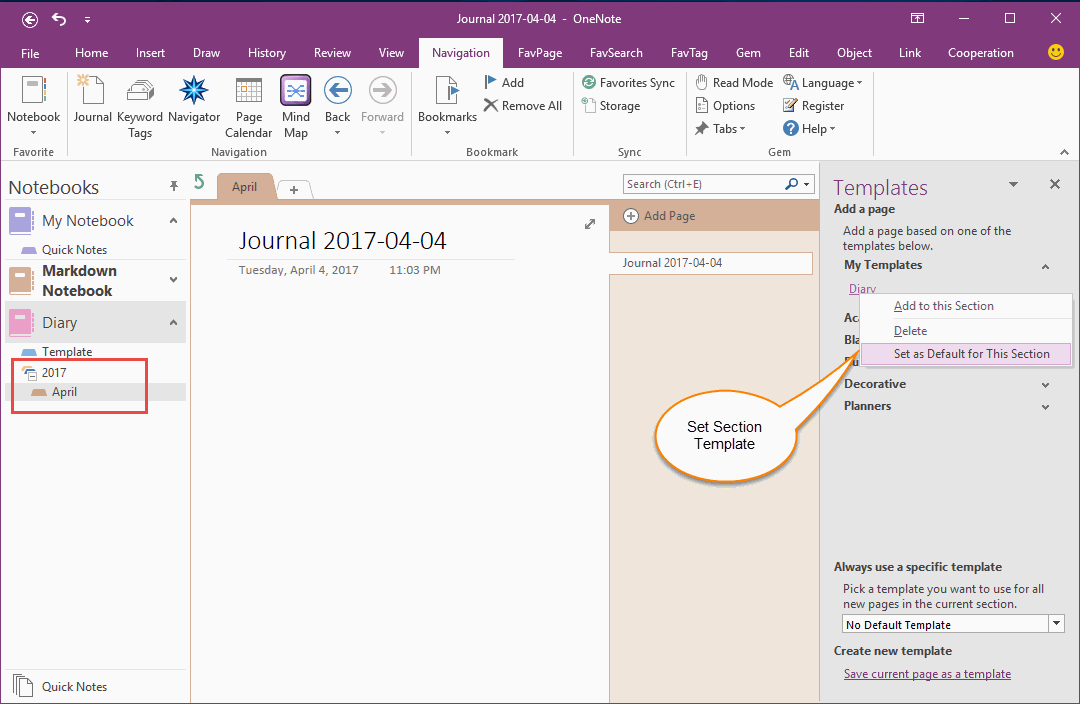Open the Help dropdown
Viewport: 1080px width, 704px height.
tap(809, 128)
